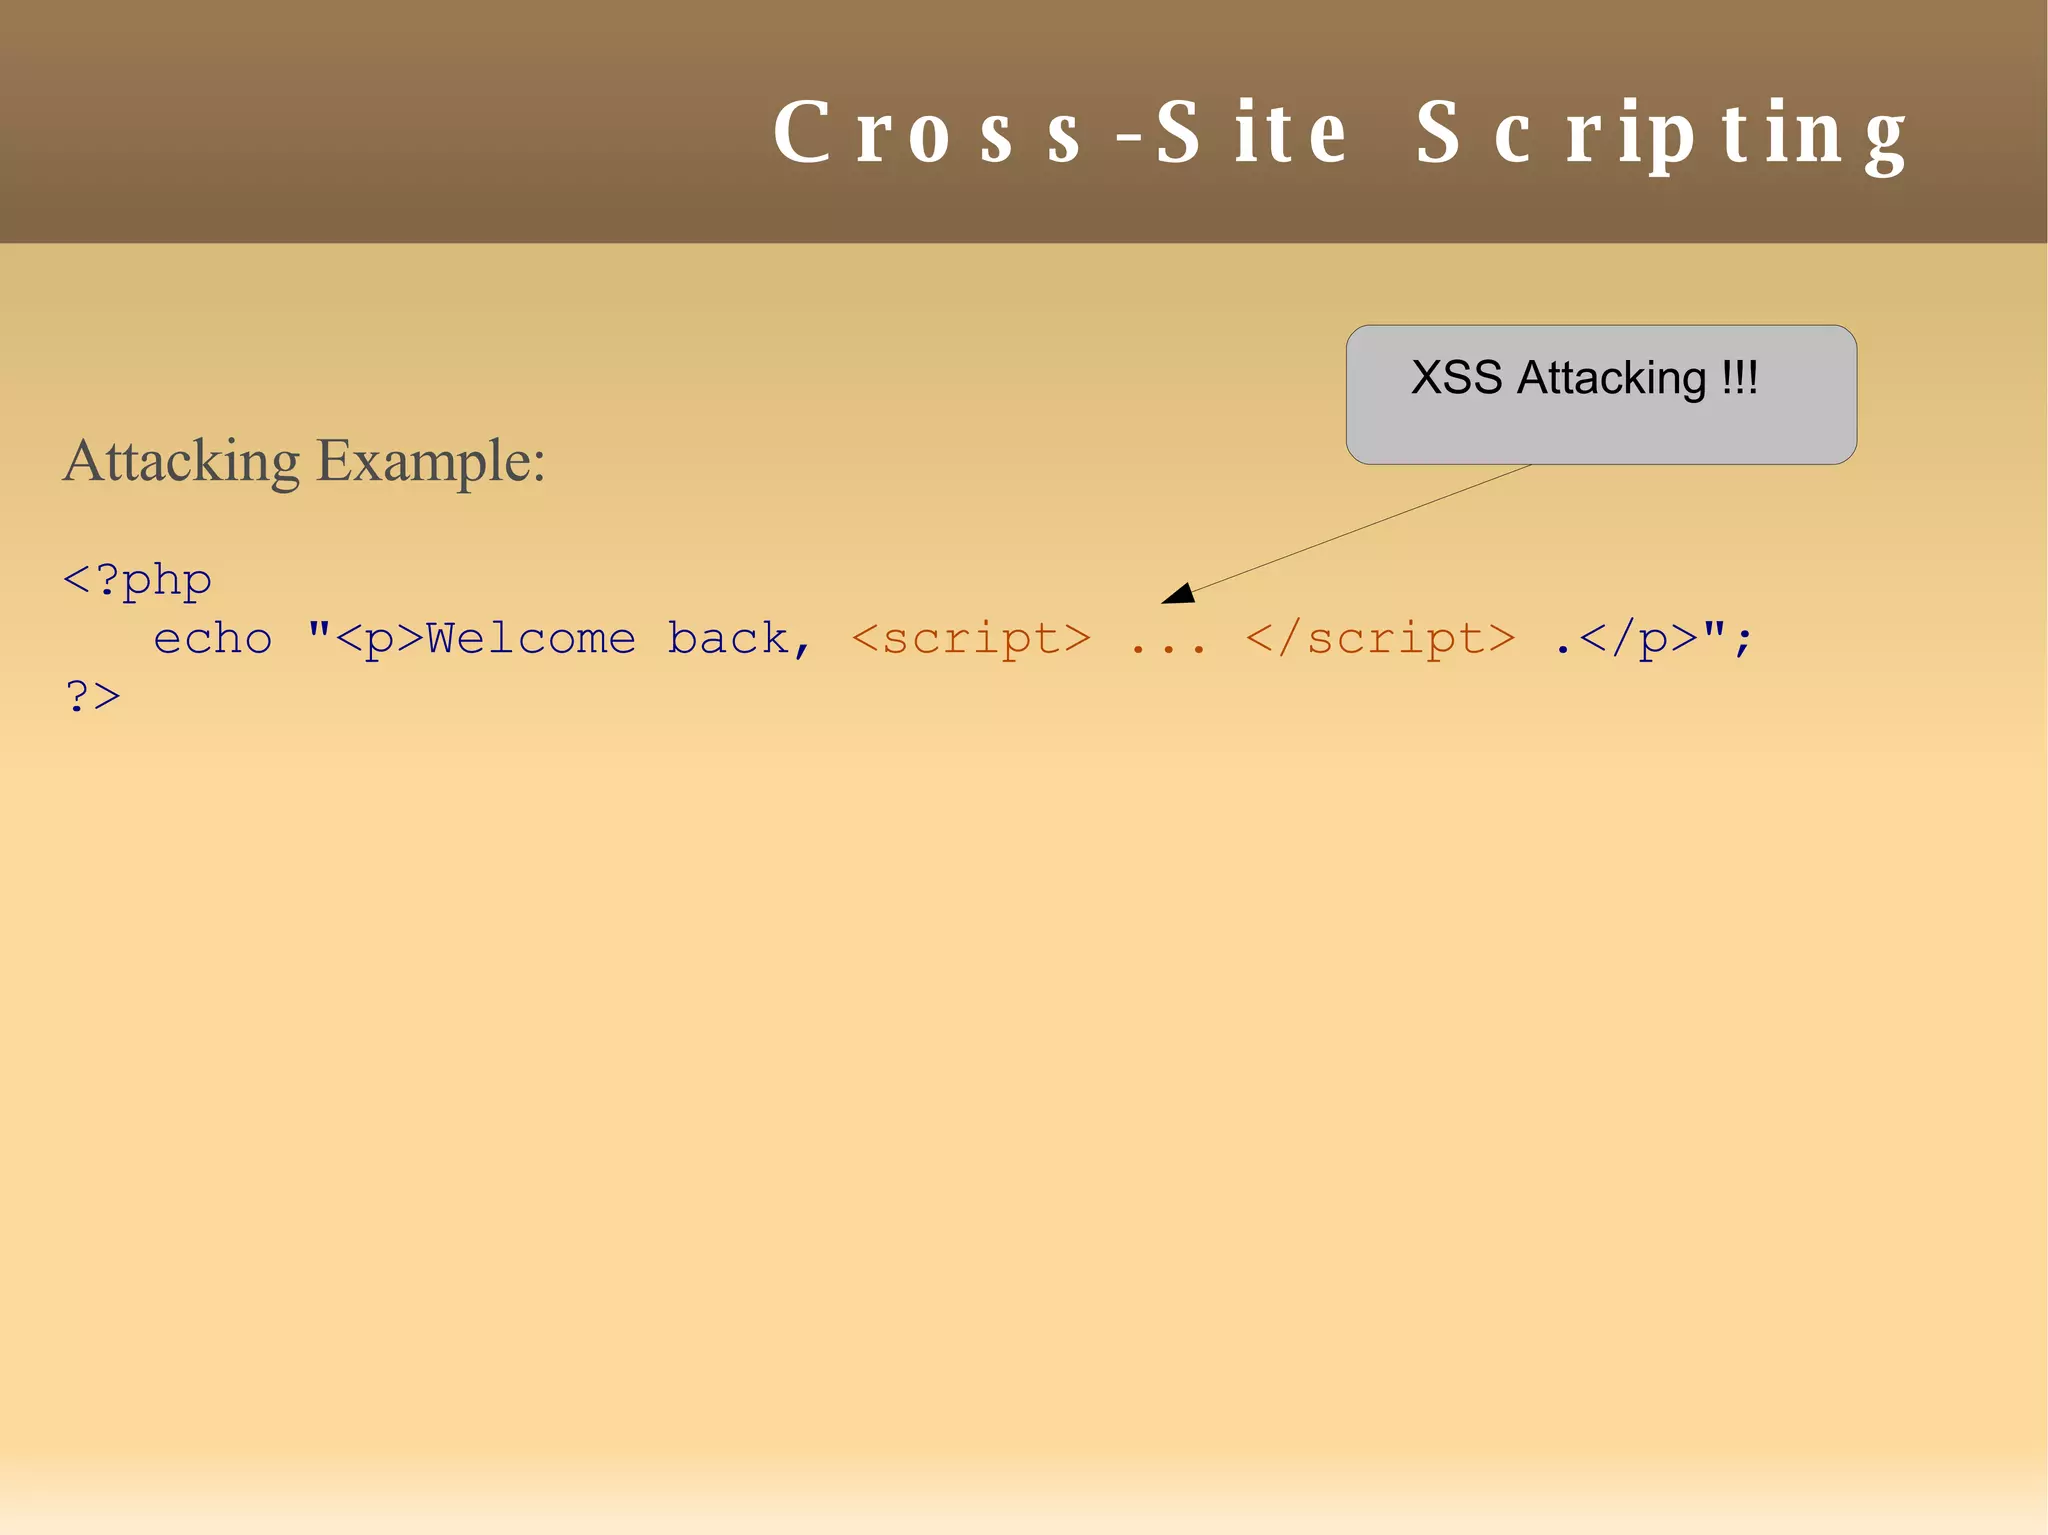This screenshot has height=1535, width=2048.
Task: Click the '"<p>Welcome back,' code text
Action: [560, 639]
